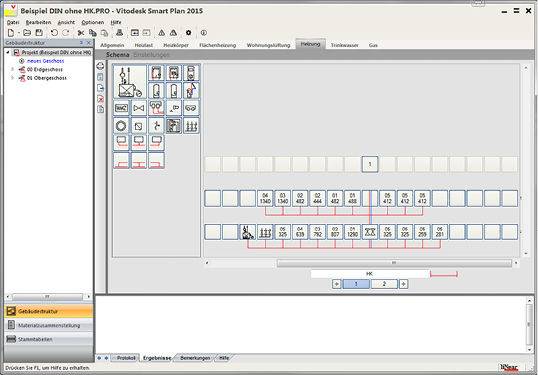This screenshot has height=375, width=538.
Task: Click the info circle toolbar icon
Action: 203,33
